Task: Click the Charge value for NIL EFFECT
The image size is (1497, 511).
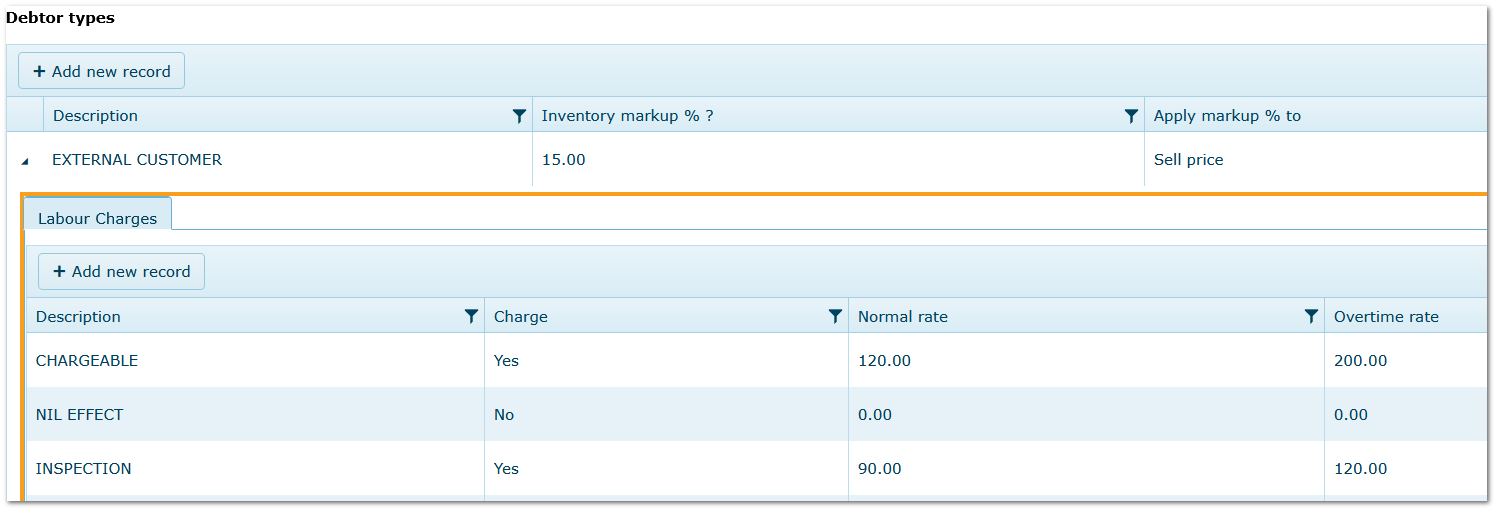Action: tap(504, 415)
